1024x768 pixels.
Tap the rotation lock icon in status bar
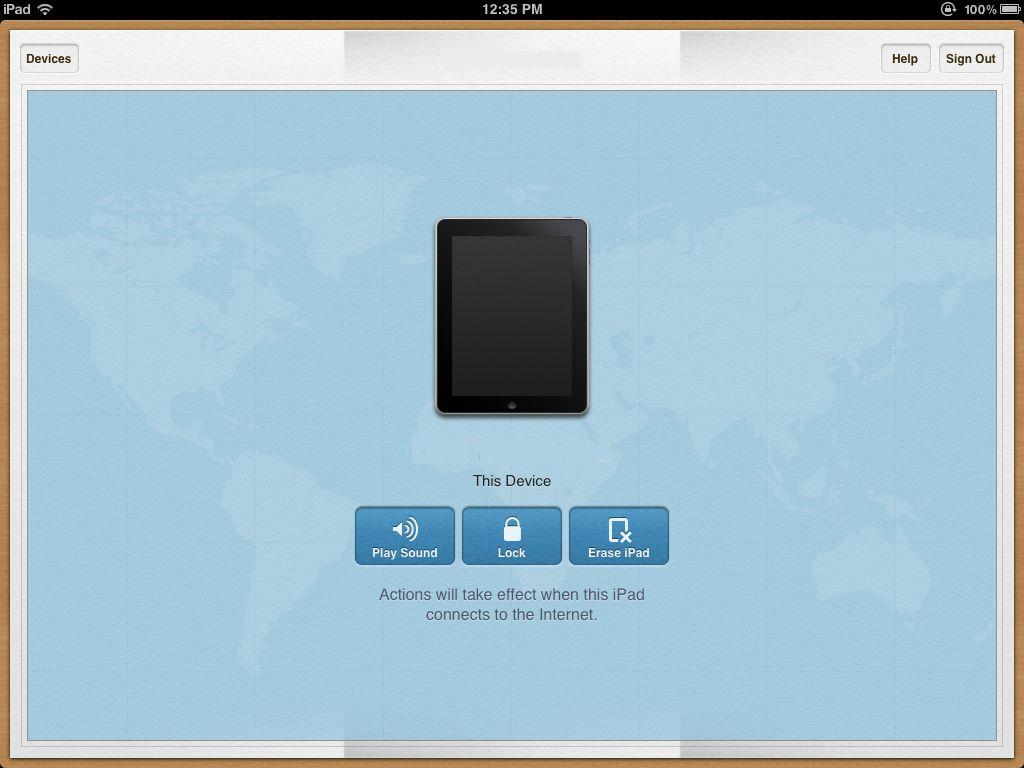(x=948, y=9)
